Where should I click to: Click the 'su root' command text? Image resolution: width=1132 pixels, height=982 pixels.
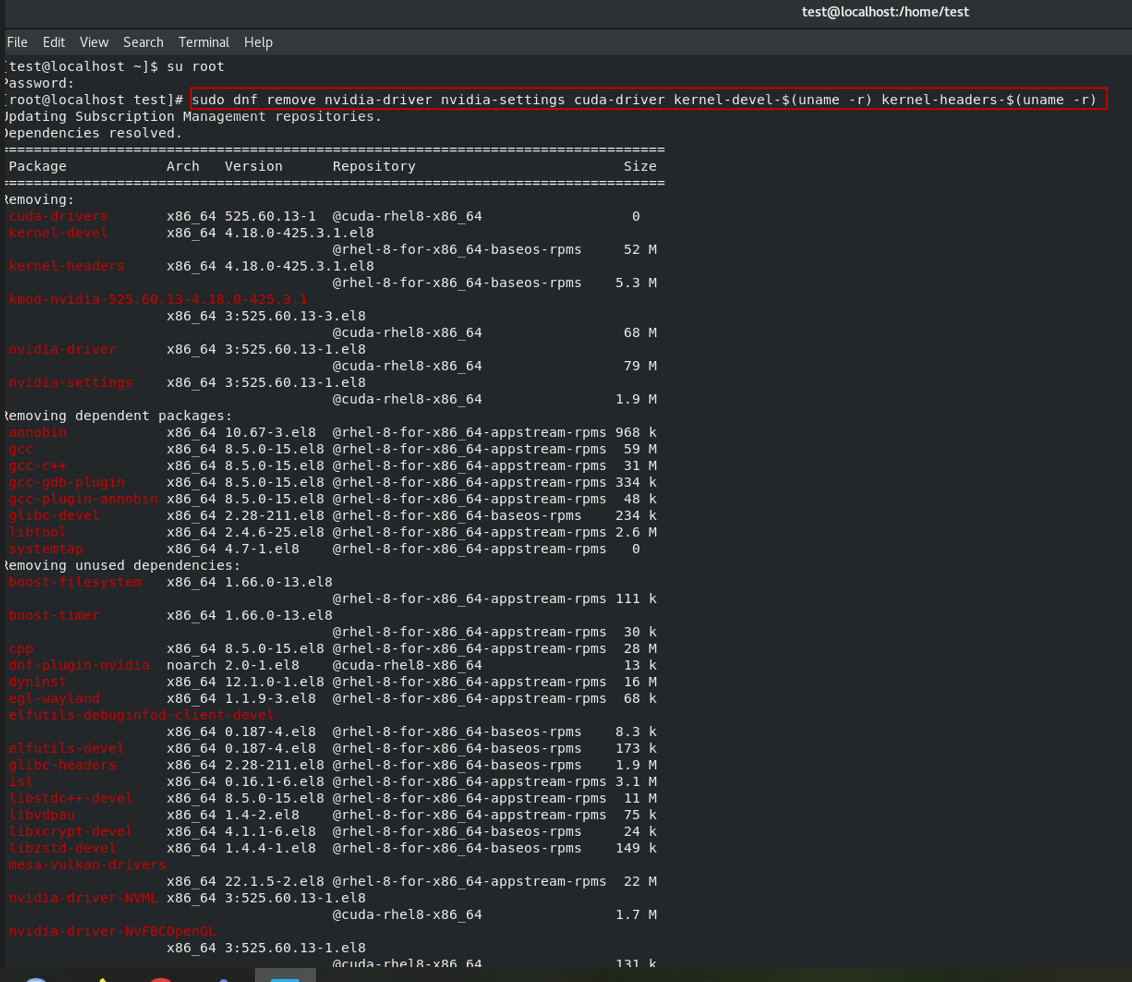coord(196,66)
